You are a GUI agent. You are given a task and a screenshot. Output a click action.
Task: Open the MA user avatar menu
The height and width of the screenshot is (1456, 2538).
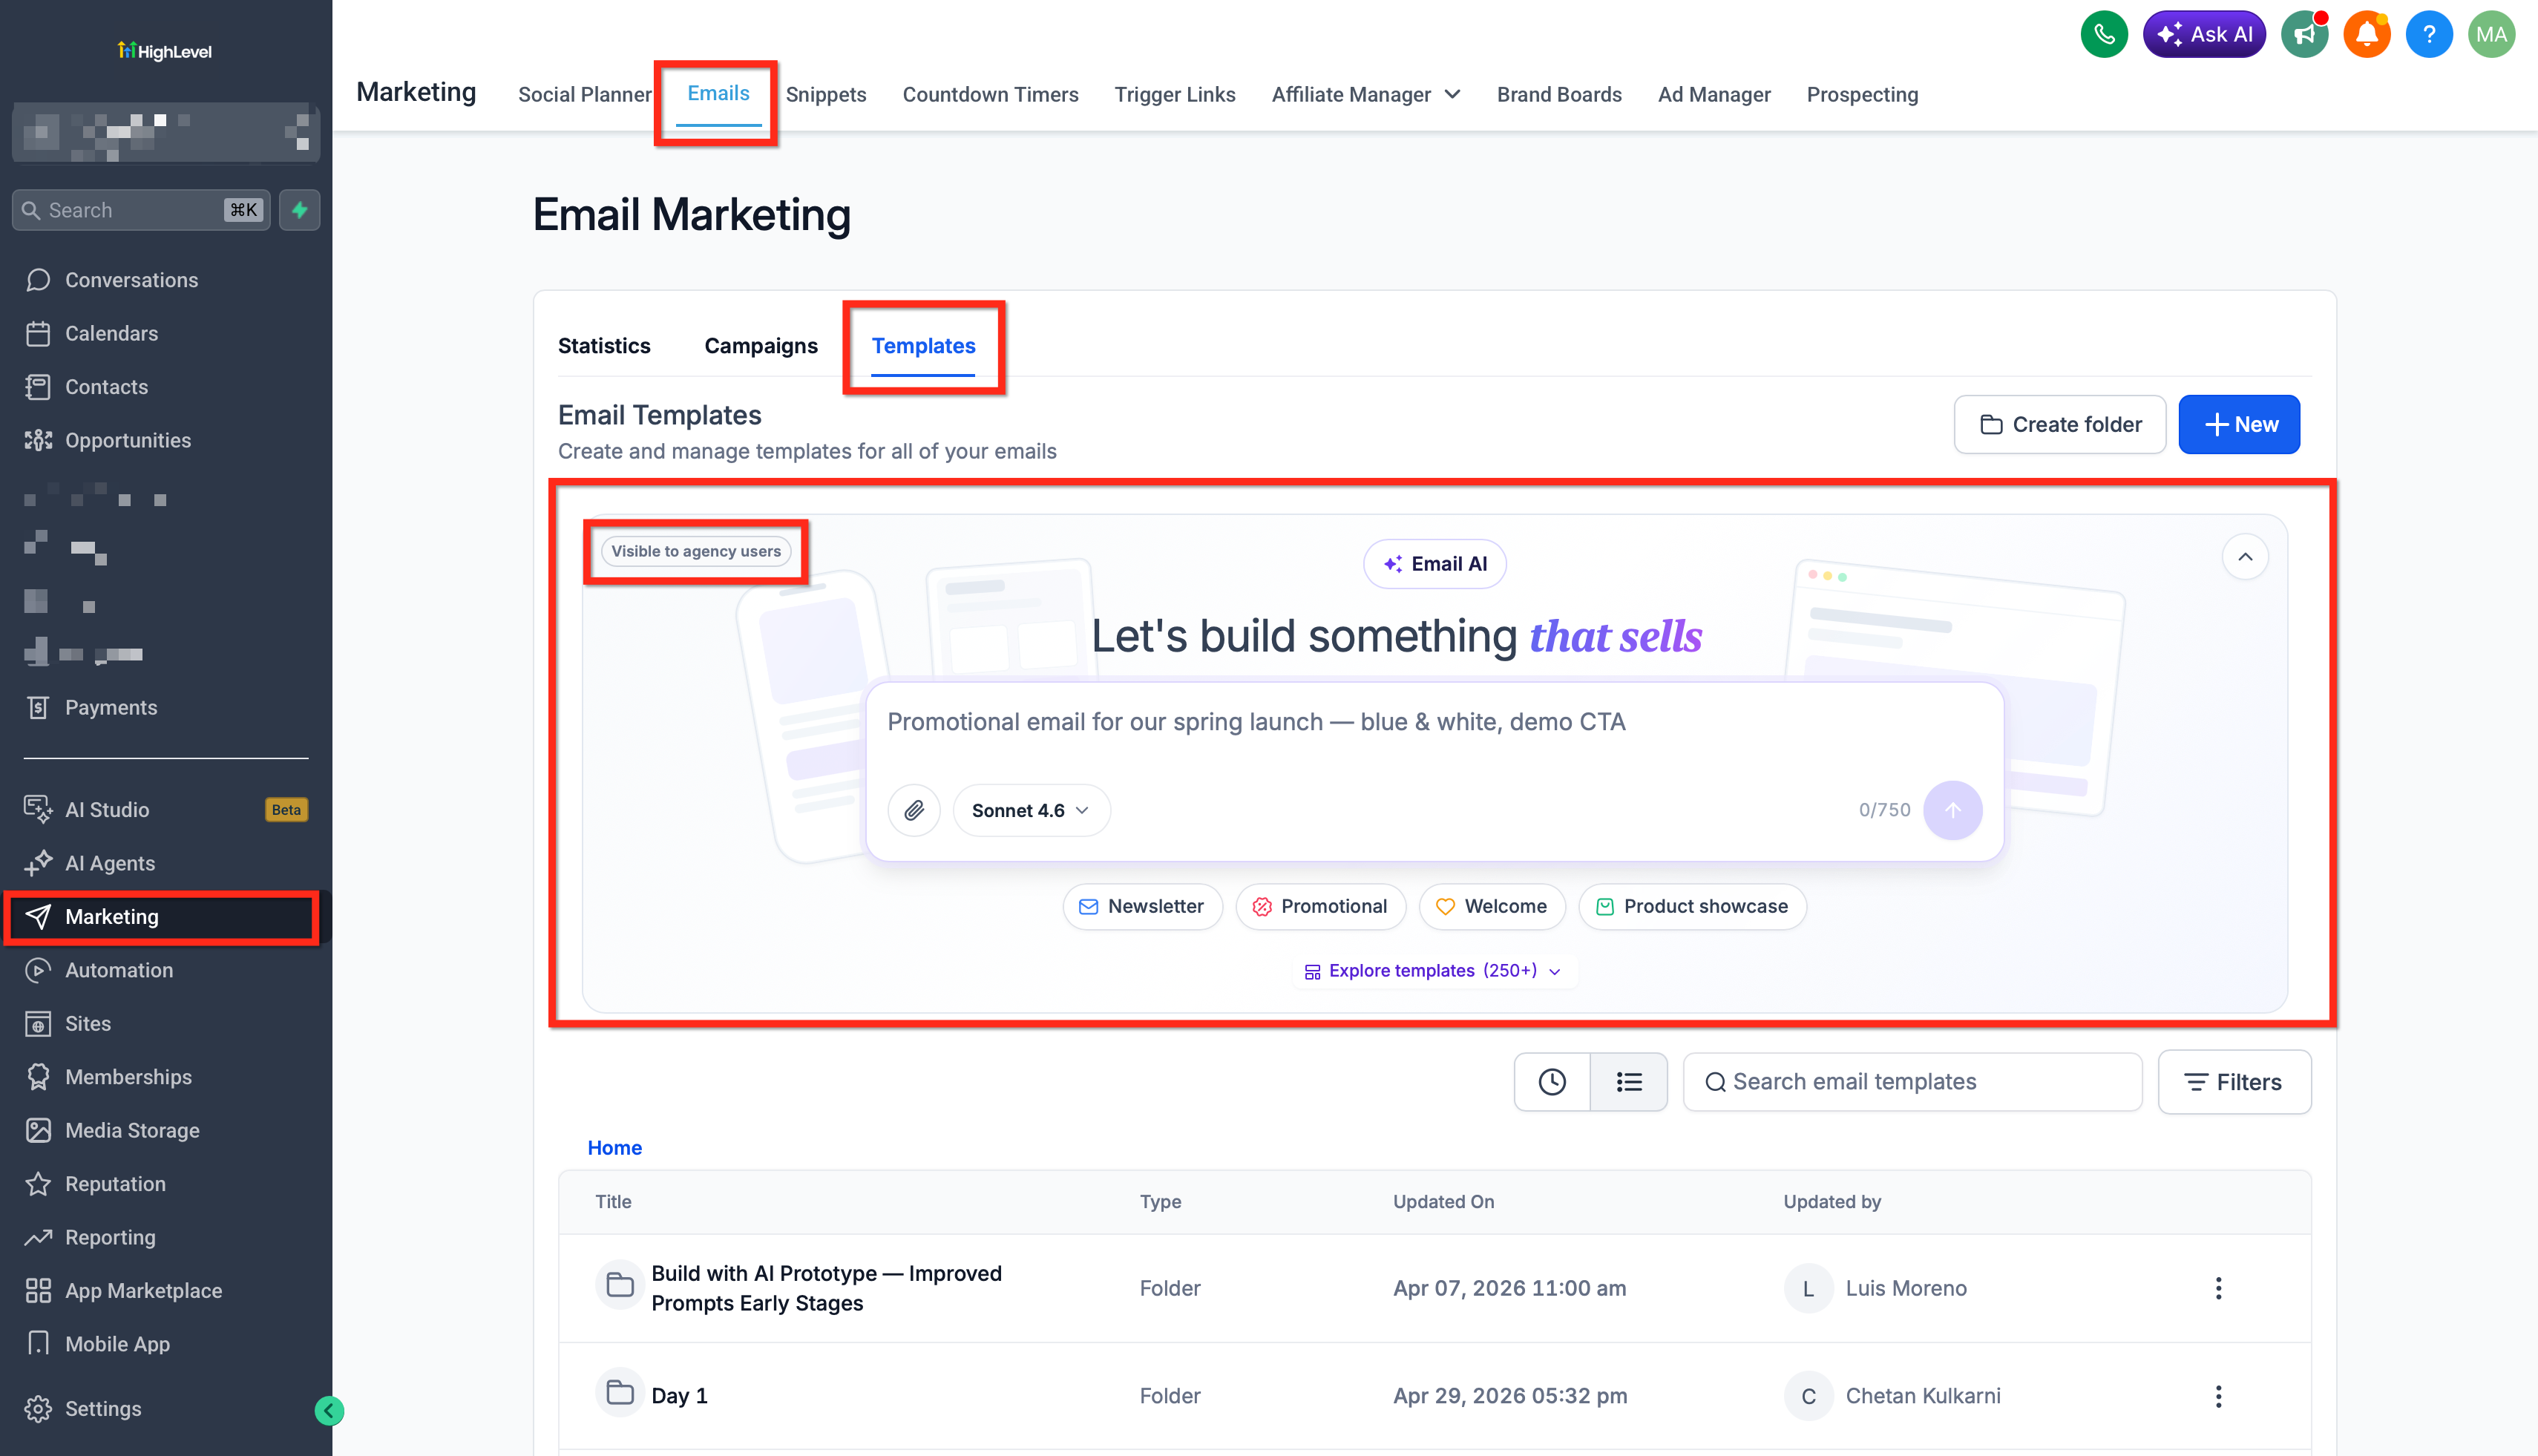[x=2491, y=35]
